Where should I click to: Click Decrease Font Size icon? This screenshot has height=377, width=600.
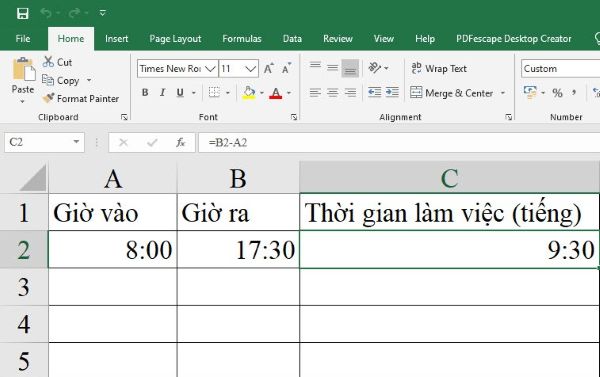point(287,69)
